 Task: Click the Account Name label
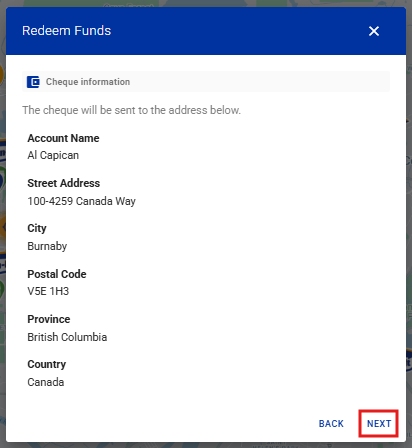(63, 138)
